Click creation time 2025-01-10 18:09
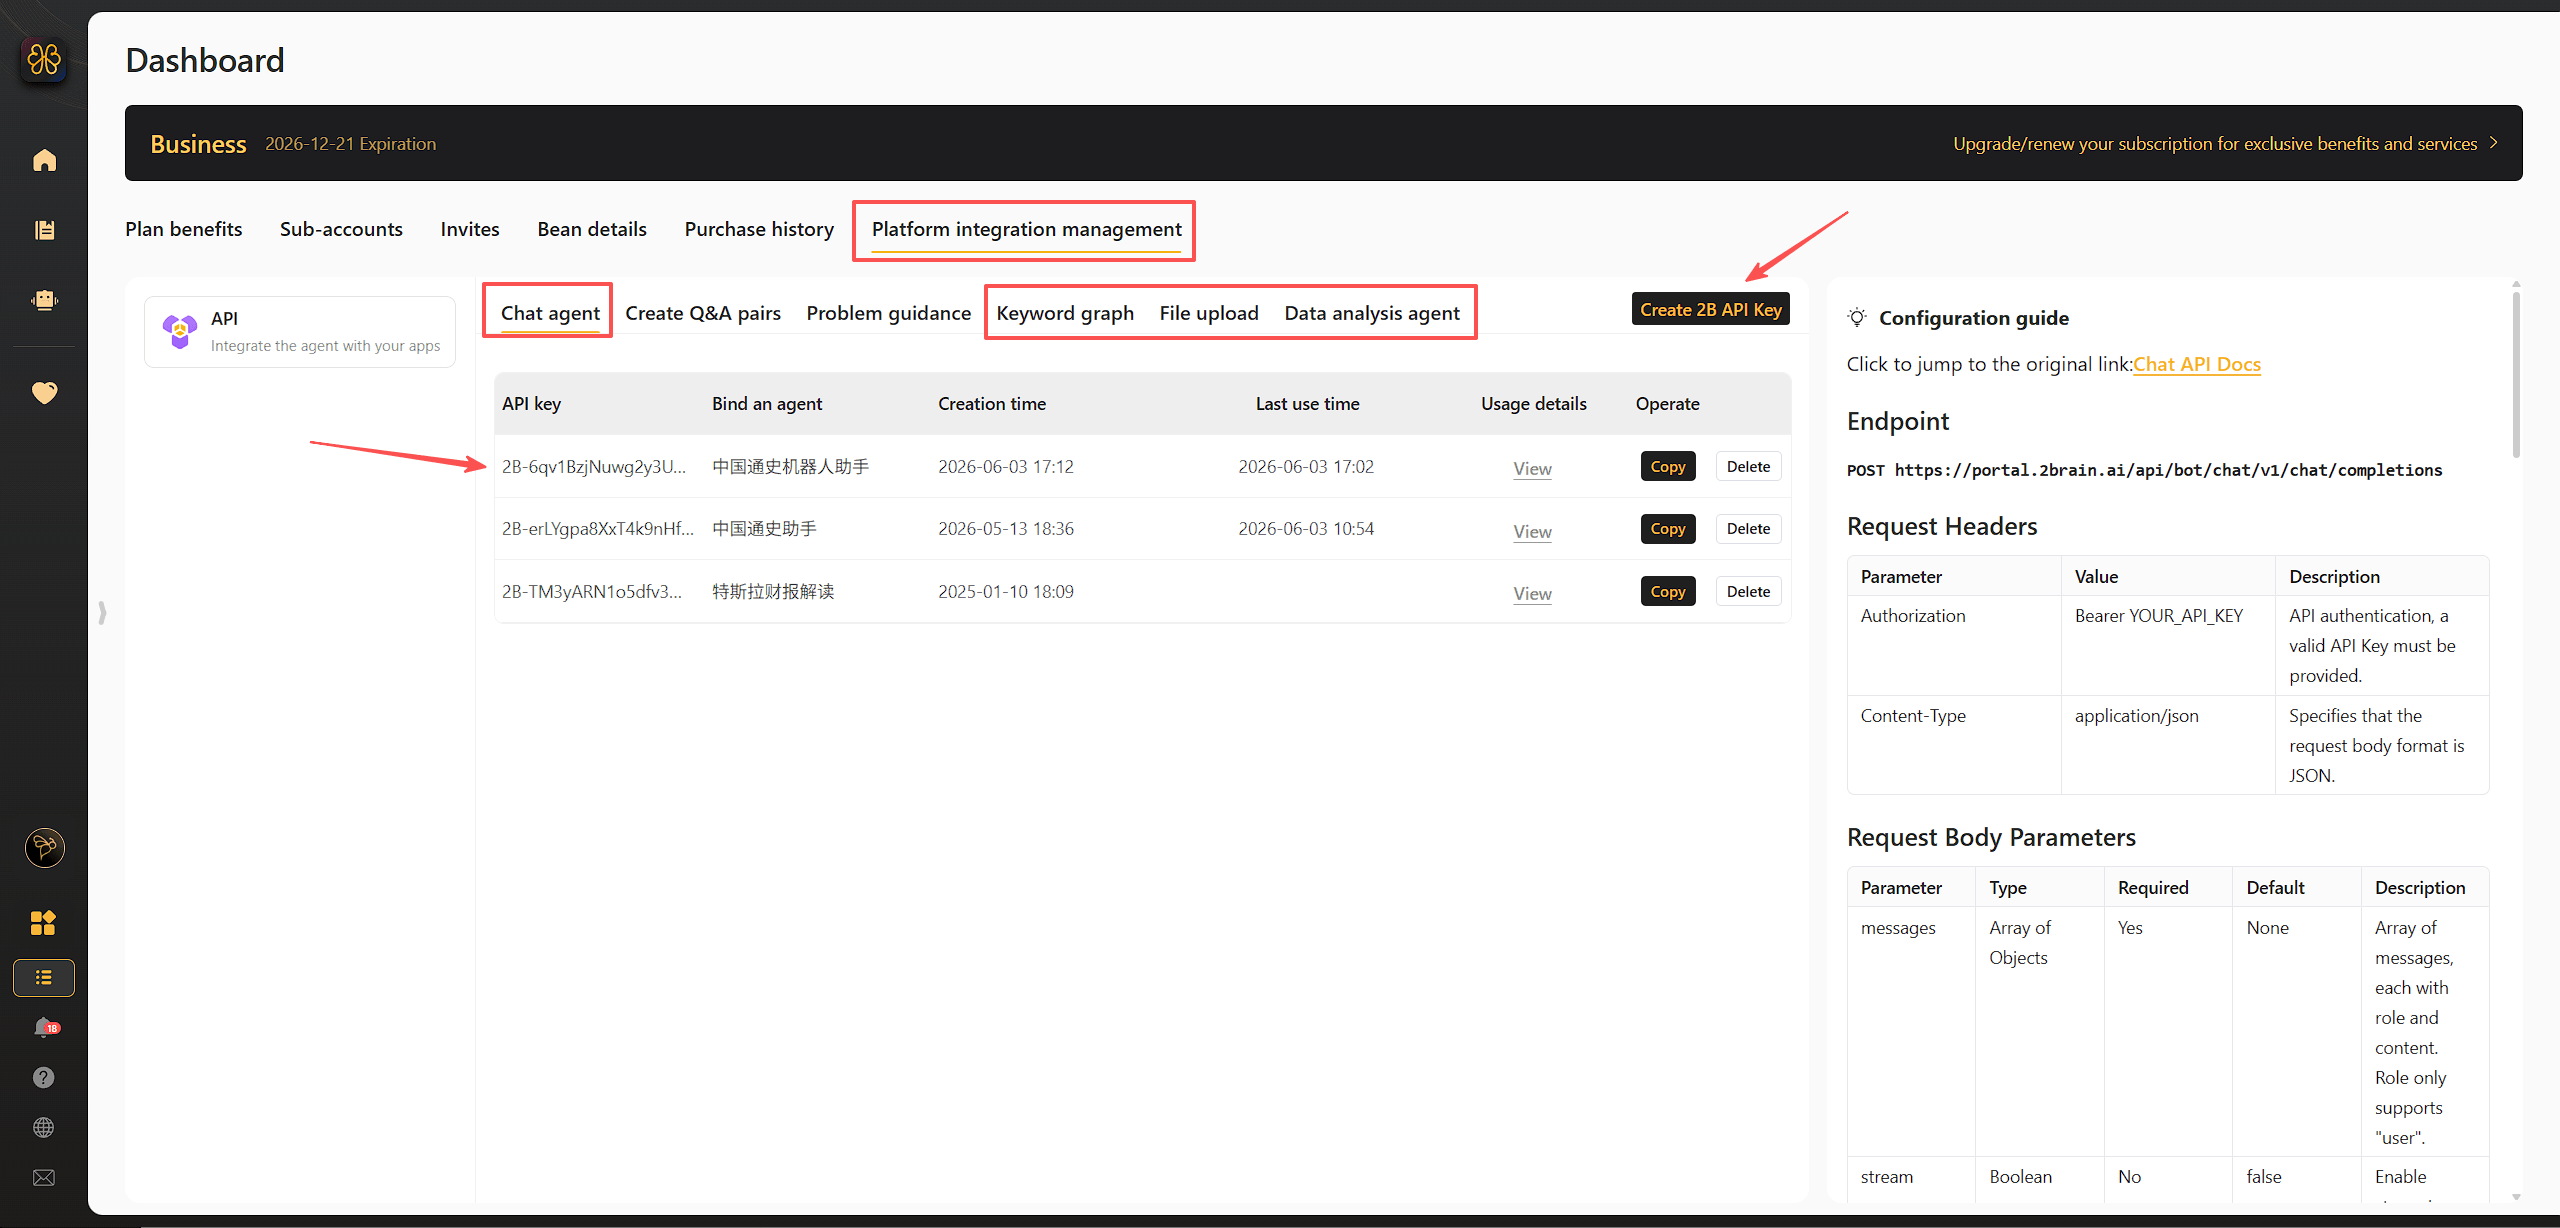 pos(1006,591)
